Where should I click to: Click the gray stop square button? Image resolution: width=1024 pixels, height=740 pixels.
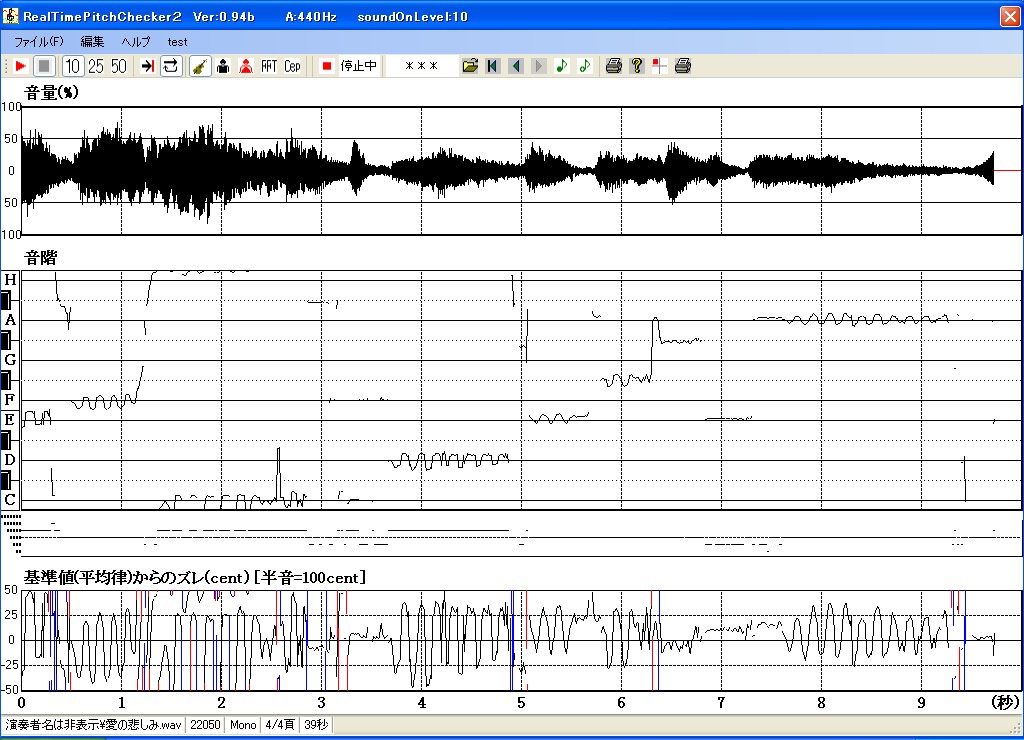click(44, 66)
